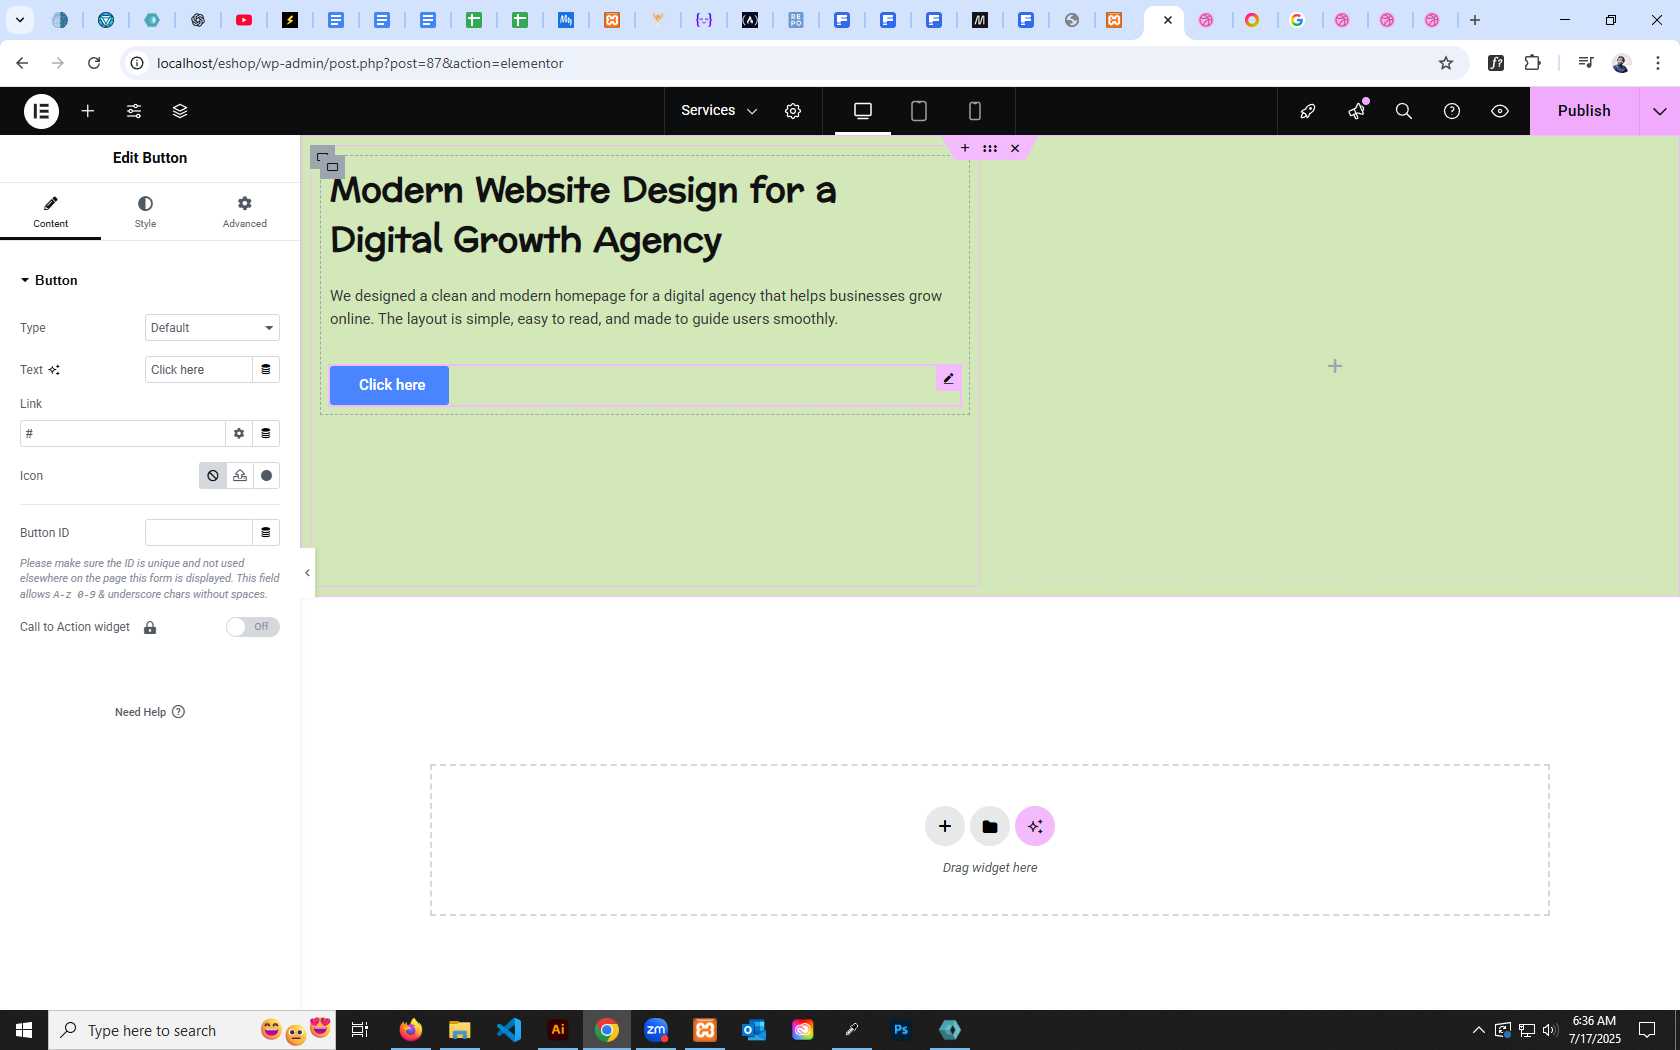
Task: Open File Explorer from taskbar
Action: coord(460,1030)
